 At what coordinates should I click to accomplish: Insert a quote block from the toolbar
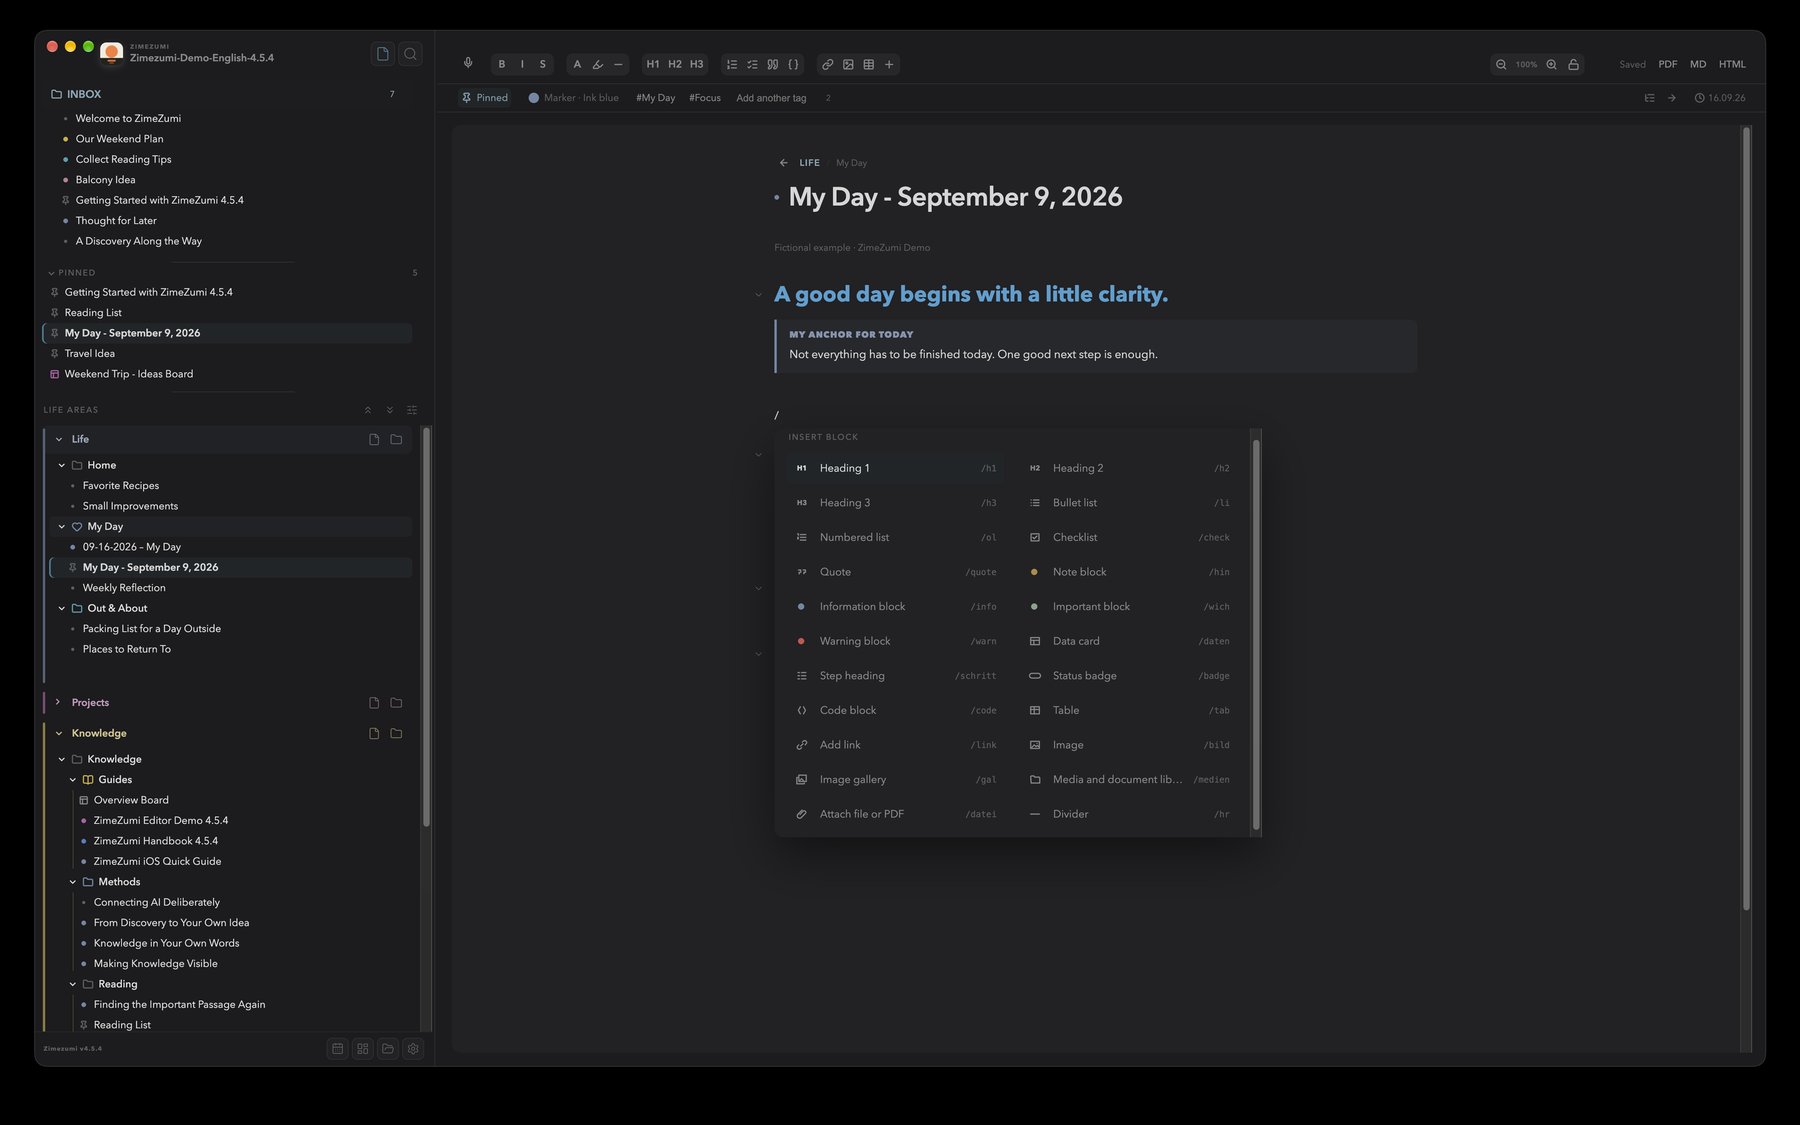[x=773, y=64]
